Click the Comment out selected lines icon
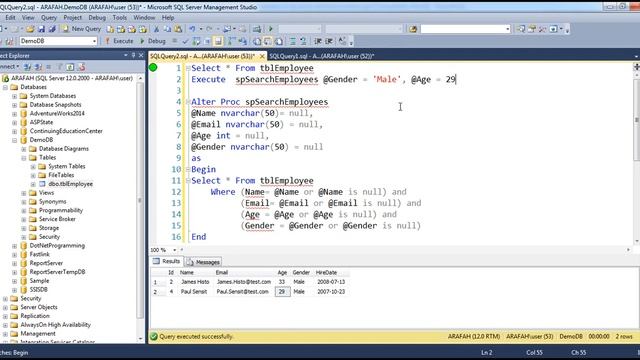The image size is (640, 360). 293,41
